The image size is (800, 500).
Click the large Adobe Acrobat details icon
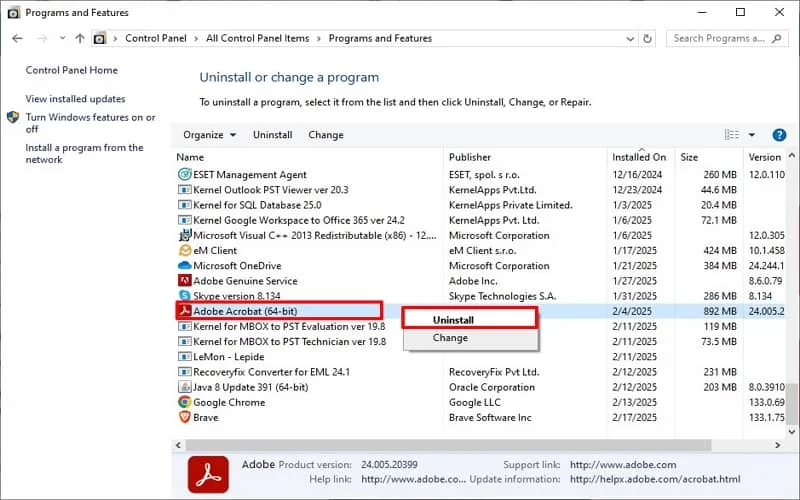pyautogui.click(x=208, y=474)
